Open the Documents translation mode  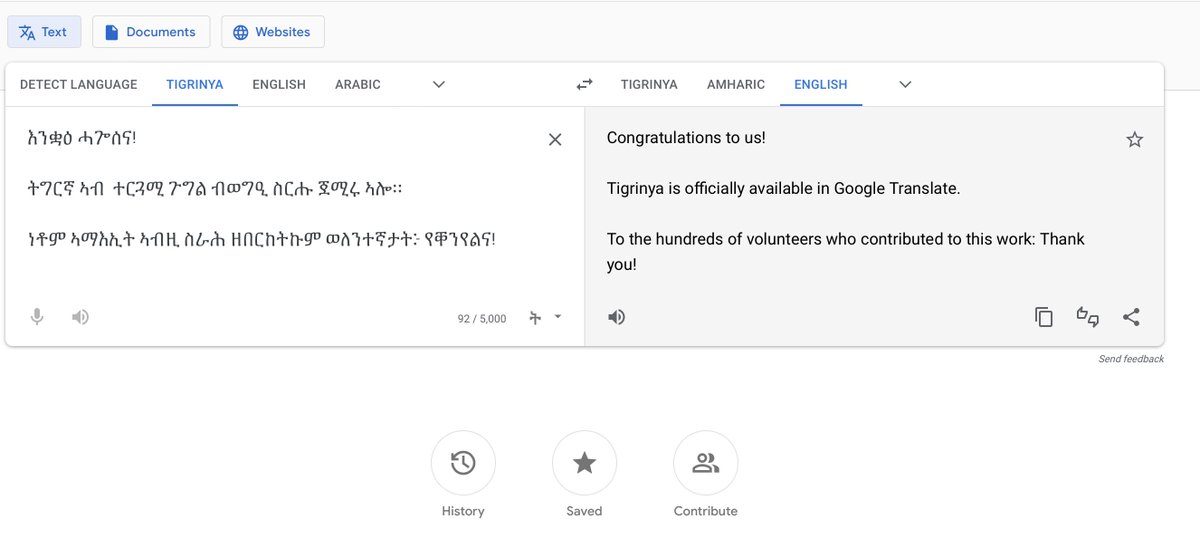tap(151, 32)
